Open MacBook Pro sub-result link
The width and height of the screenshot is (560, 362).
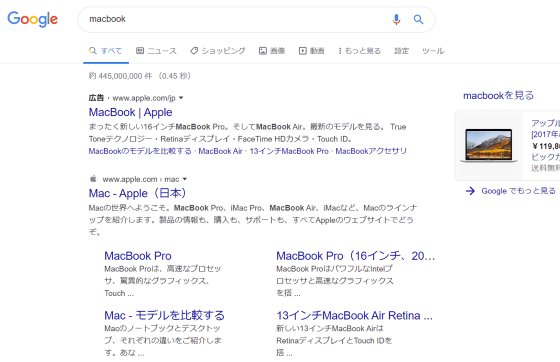coord(138,256)
